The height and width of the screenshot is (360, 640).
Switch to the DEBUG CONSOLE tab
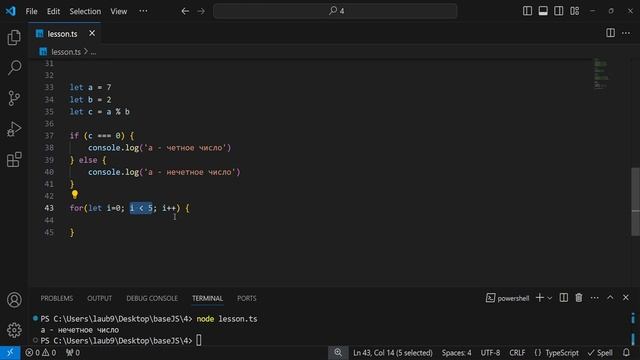(x=152, y=298)
